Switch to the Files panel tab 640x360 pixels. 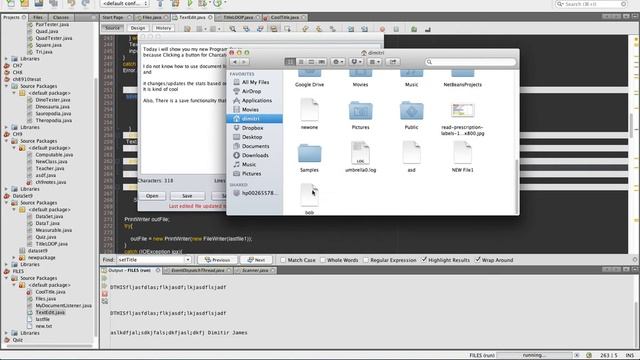[x=38, y=18]
